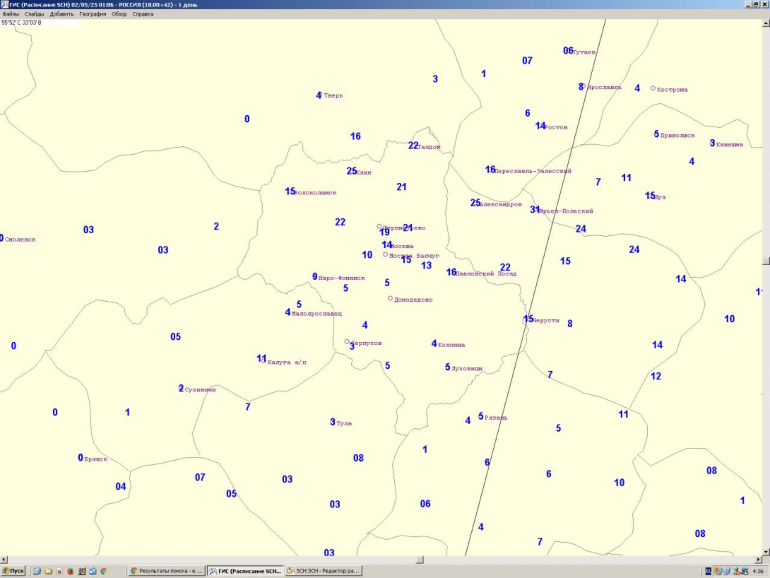Switch to SCH.SCH Редактор taskbar window
The height and width of the screenshot is (578, 770).
(x=323, y=571)
